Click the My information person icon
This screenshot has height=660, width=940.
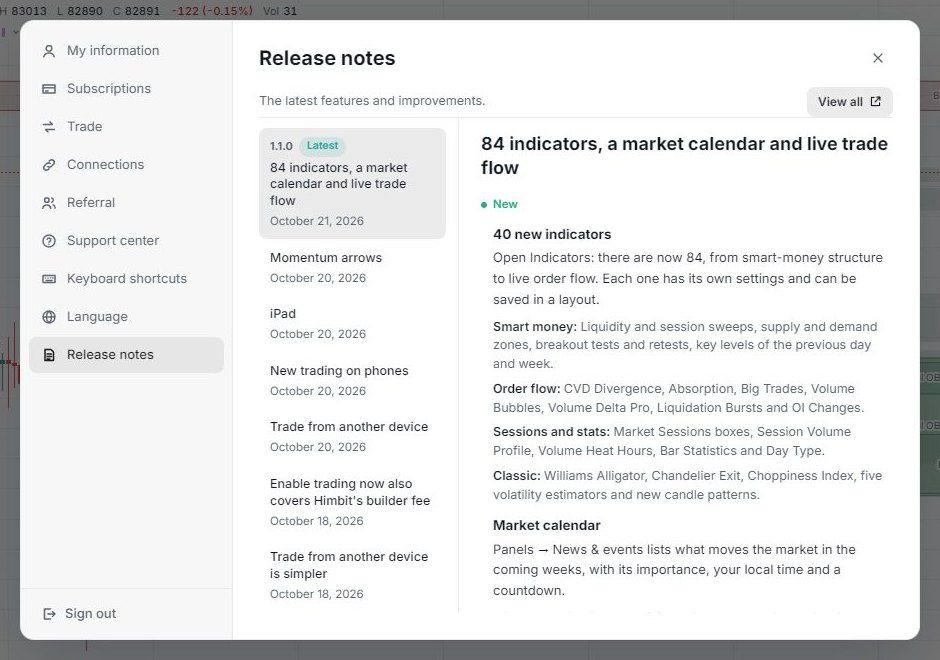[x=49, y=51]
